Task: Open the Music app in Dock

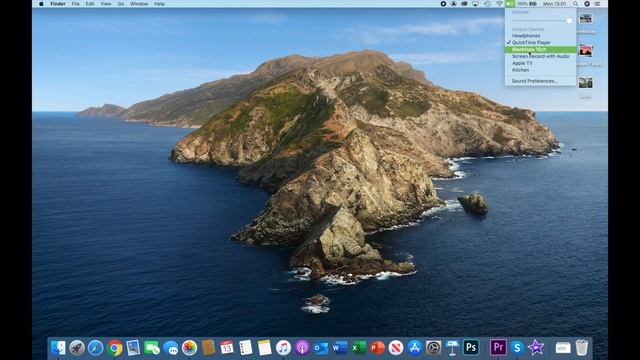Action: [x=283, y=348]
